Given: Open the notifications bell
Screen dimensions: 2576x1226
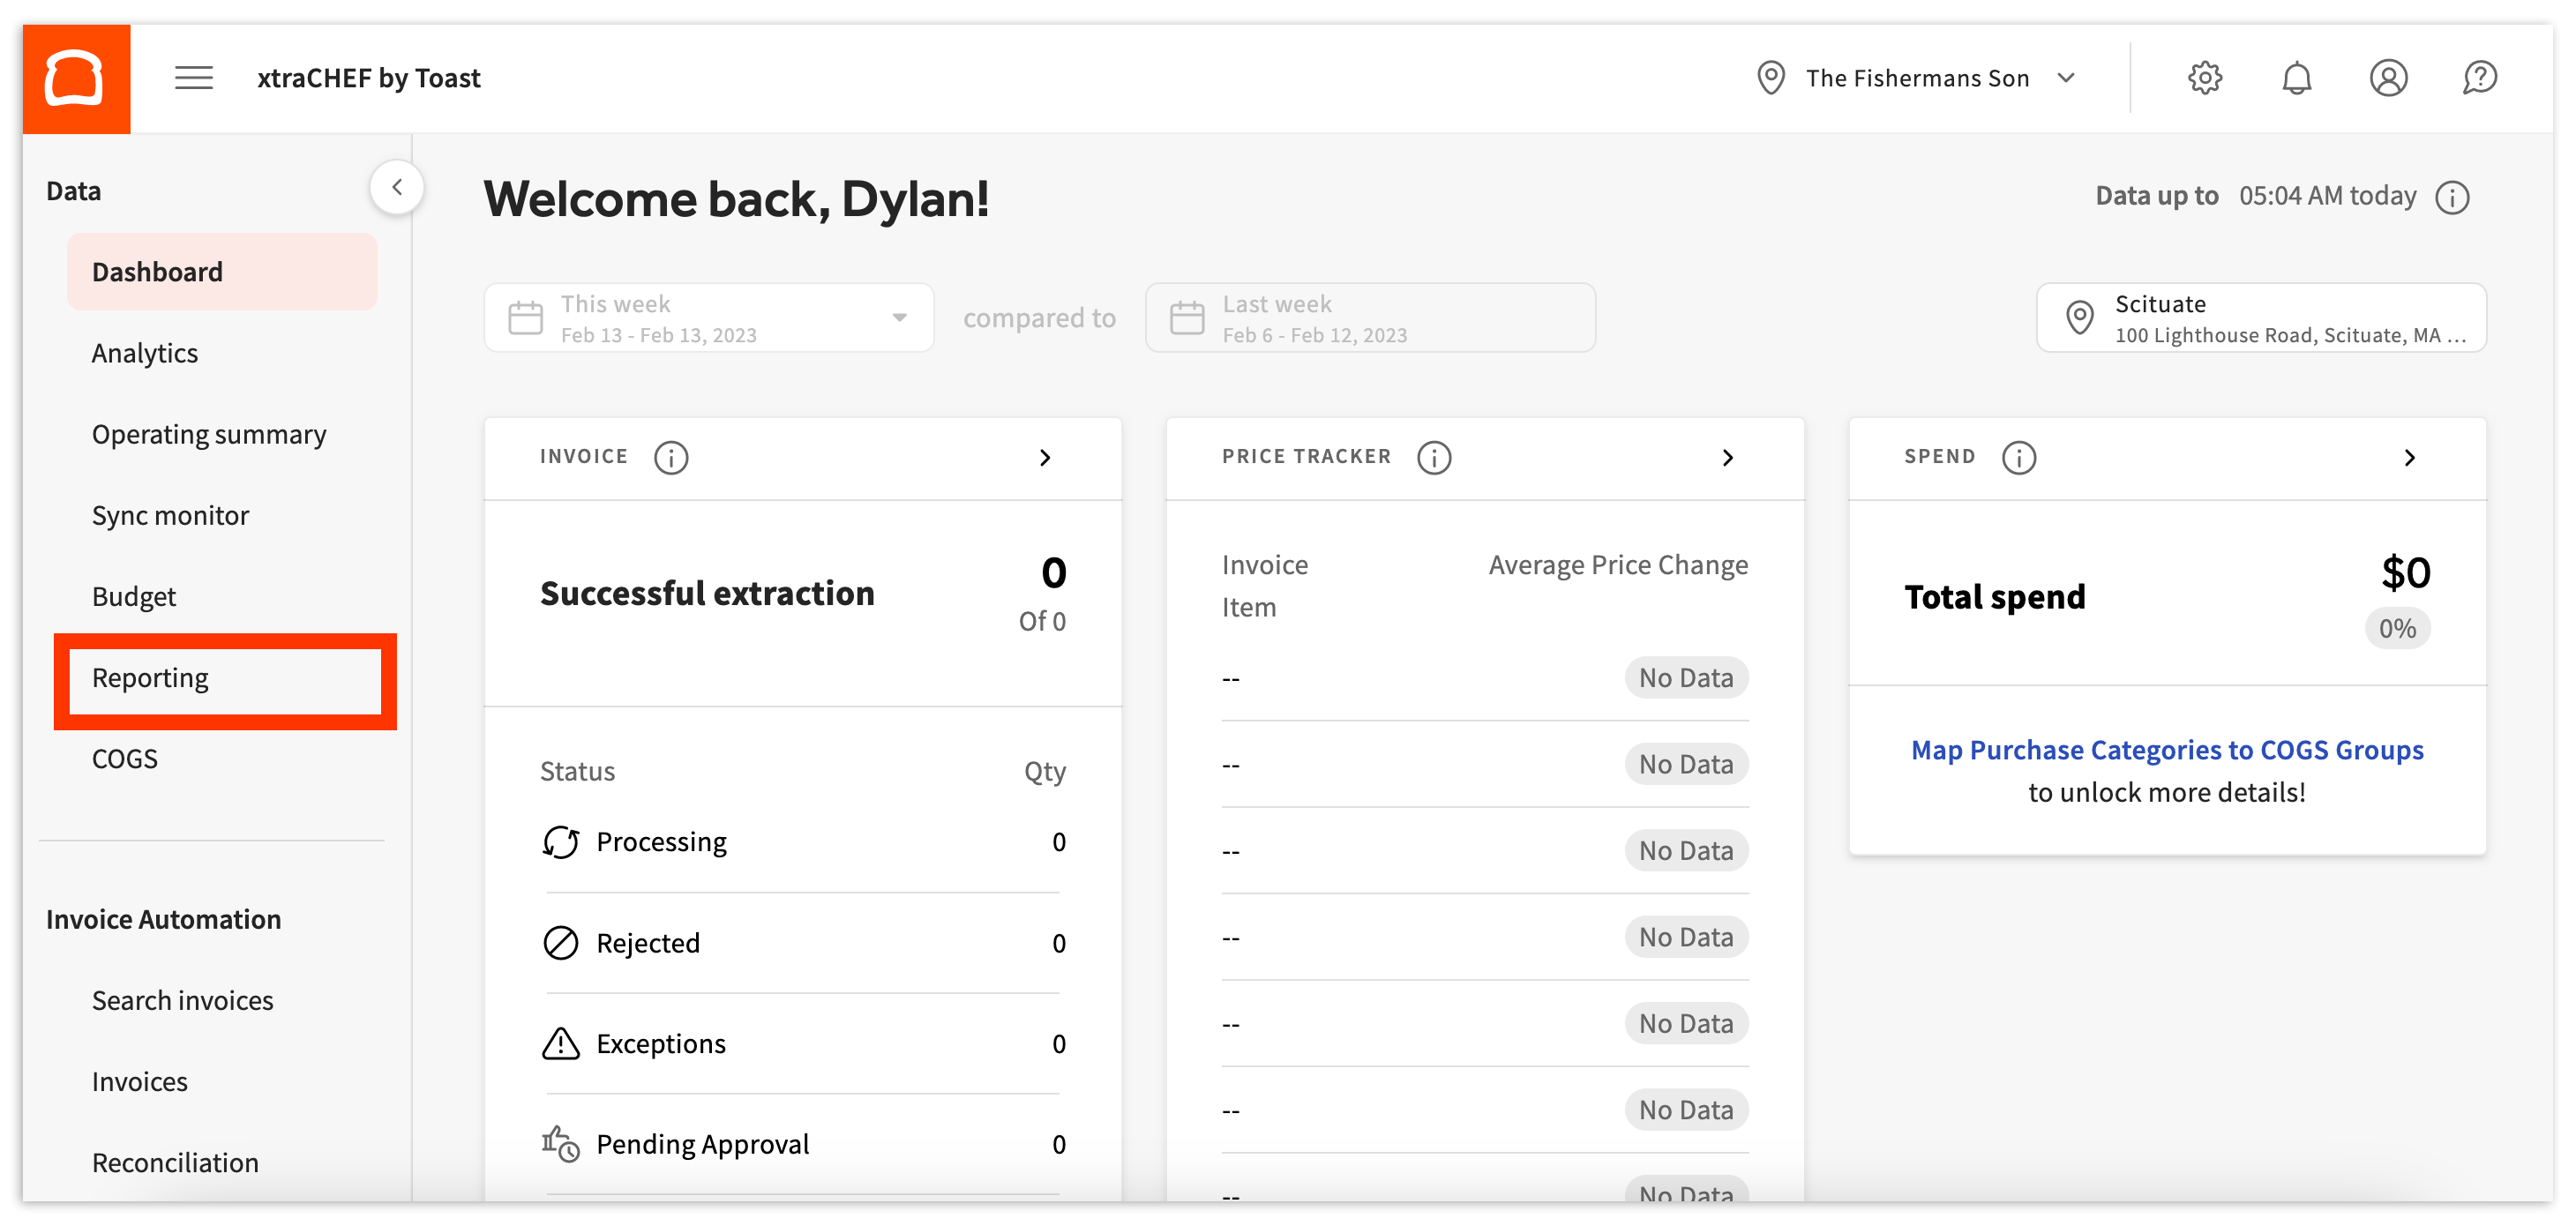Looking at the screenshot, I should tap(2296, 78).
